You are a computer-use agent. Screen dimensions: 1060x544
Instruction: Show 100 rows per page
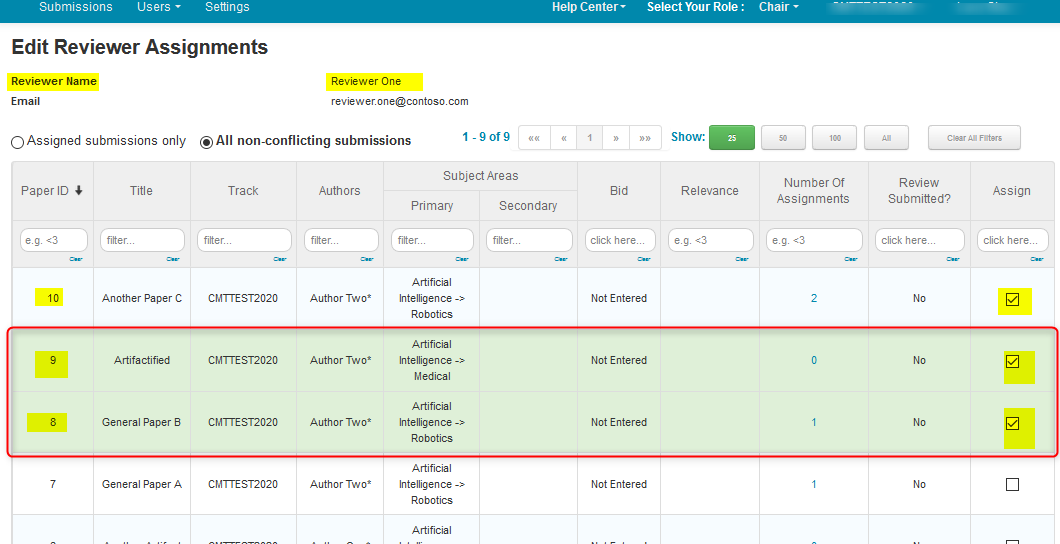(x=835, y=138)
